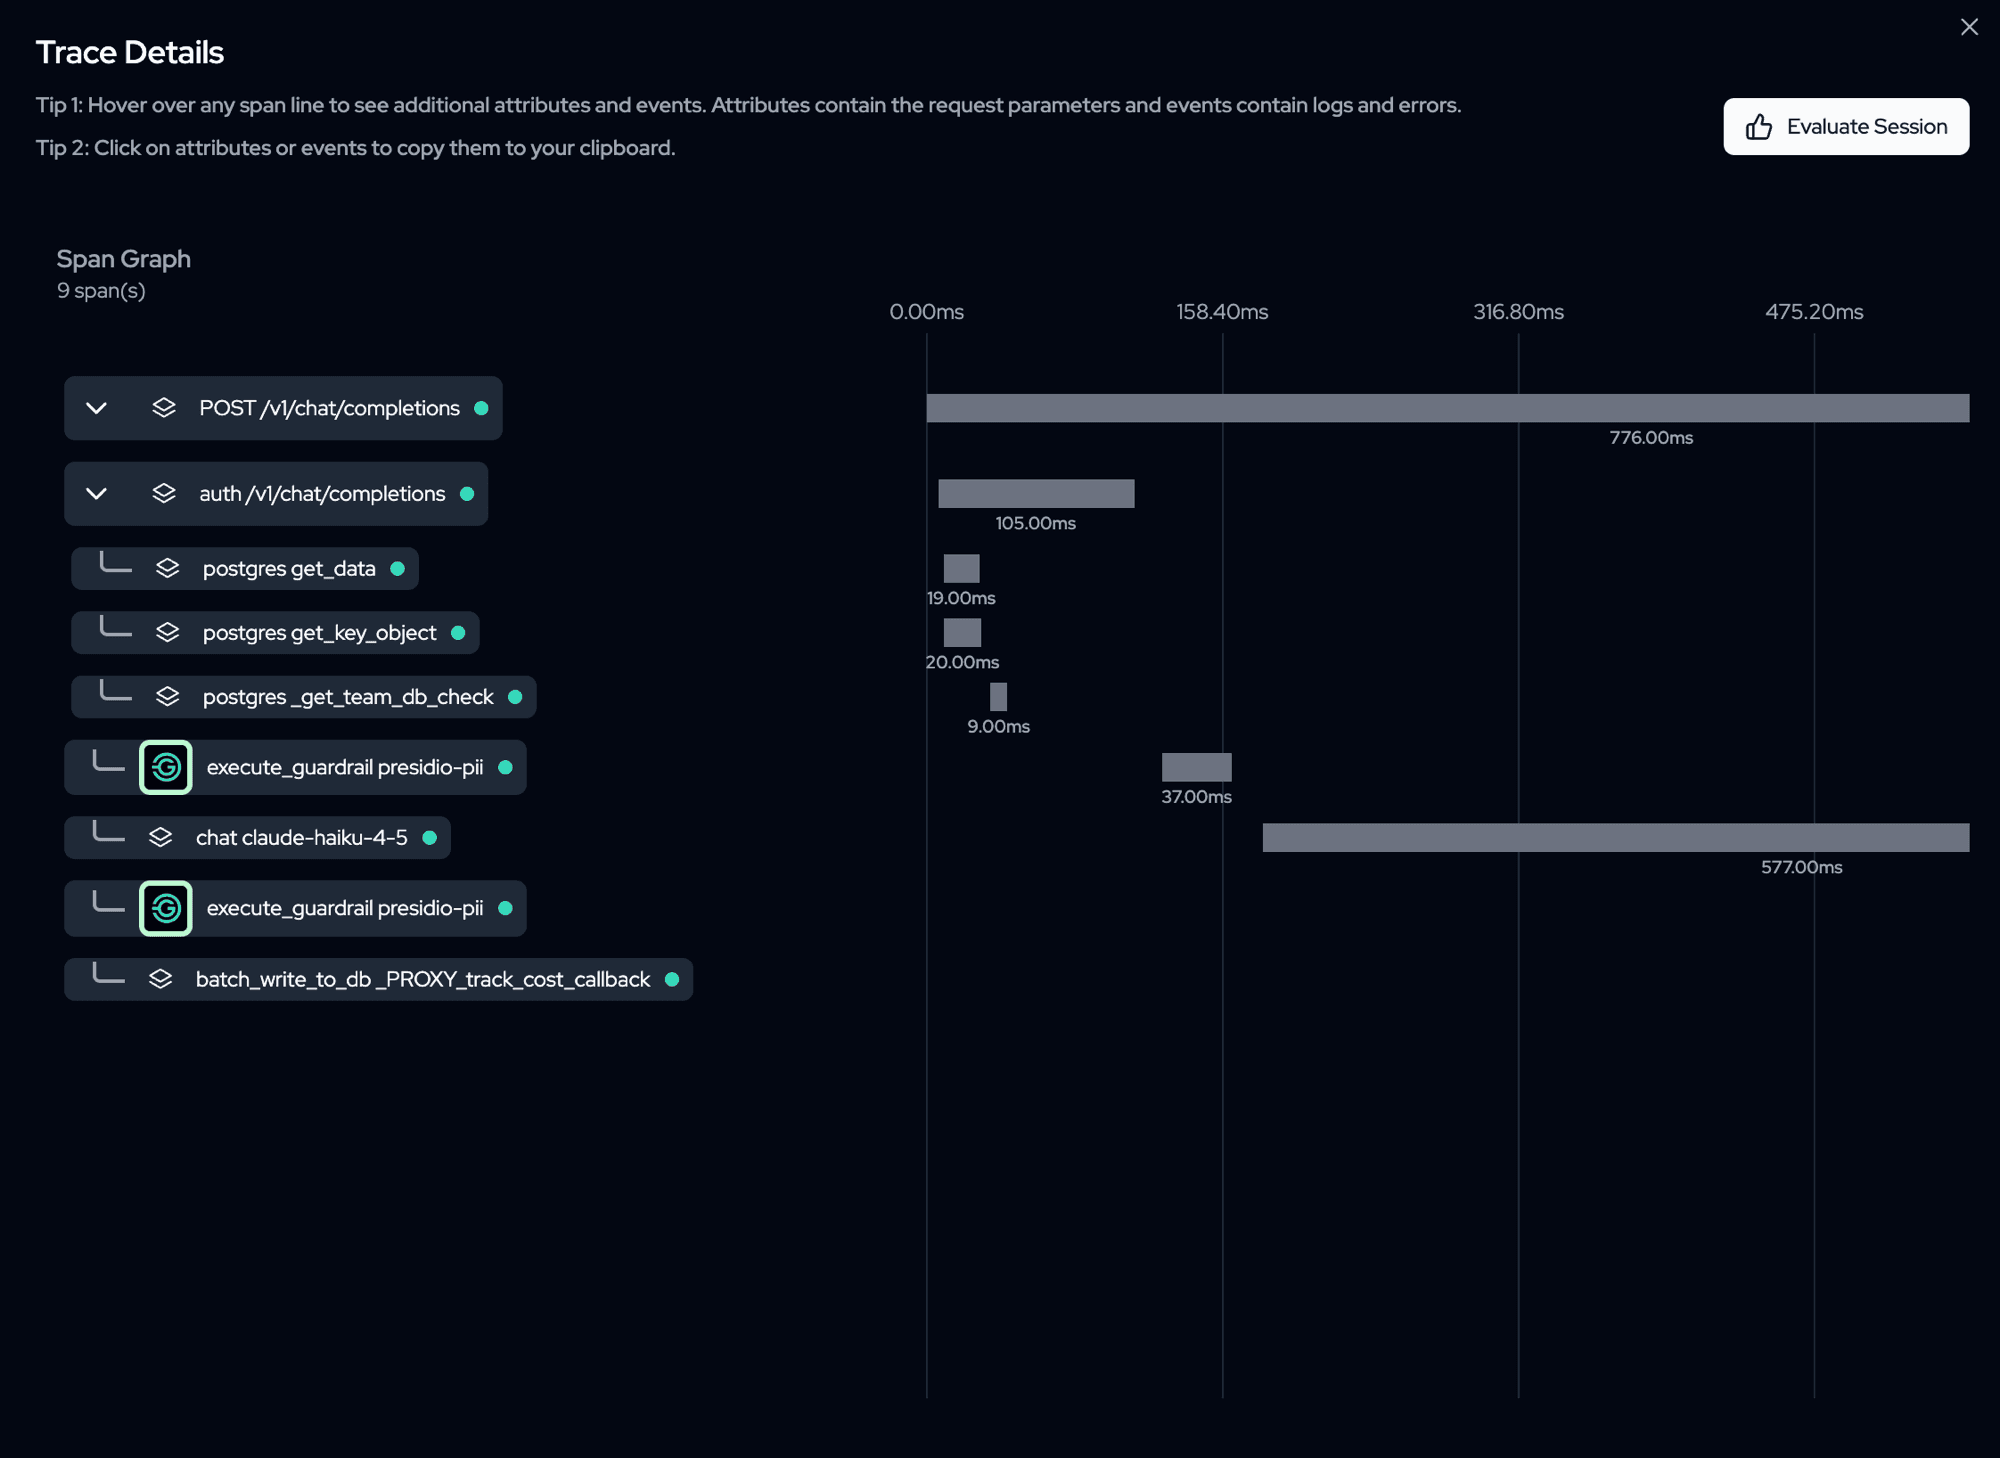Collapse the POST /v1/chat/completions span
The image size is (2000, 1458).
tap(96, 408)
